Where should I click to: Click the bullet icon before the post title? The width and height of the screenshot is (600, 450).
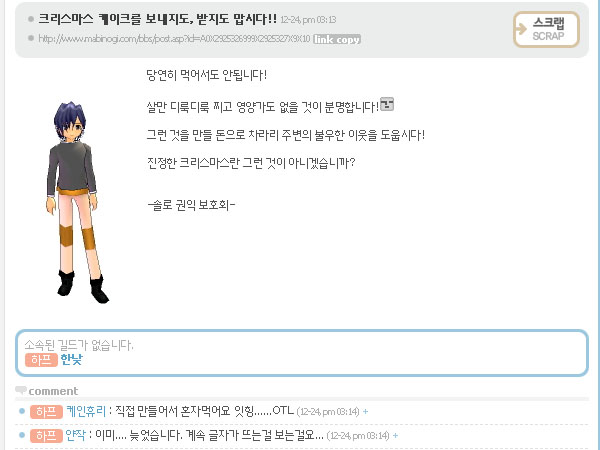coord(31,19)
